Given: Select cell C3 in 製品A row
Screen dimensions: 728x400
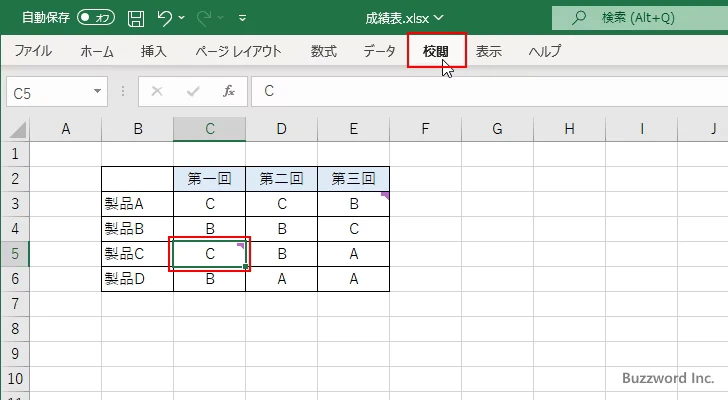Looking at the screenshot, I should pyautogui.click(x=209, y=204).
